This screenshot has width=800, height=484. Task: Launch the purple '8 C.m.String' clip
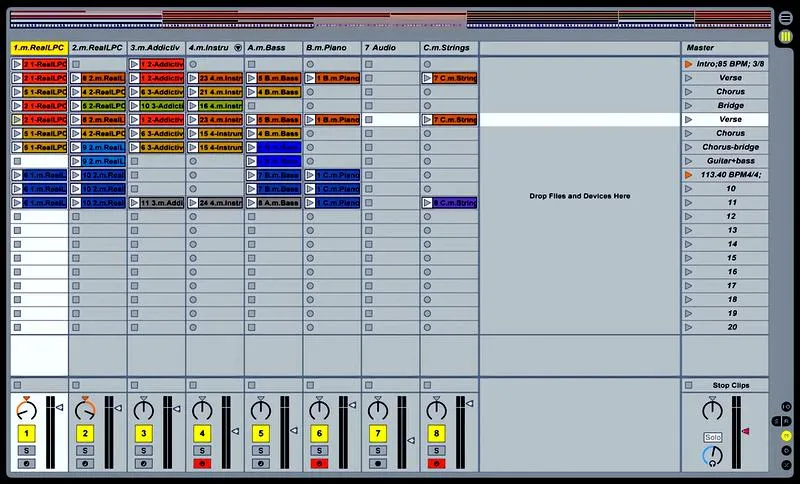click(427, 203)
